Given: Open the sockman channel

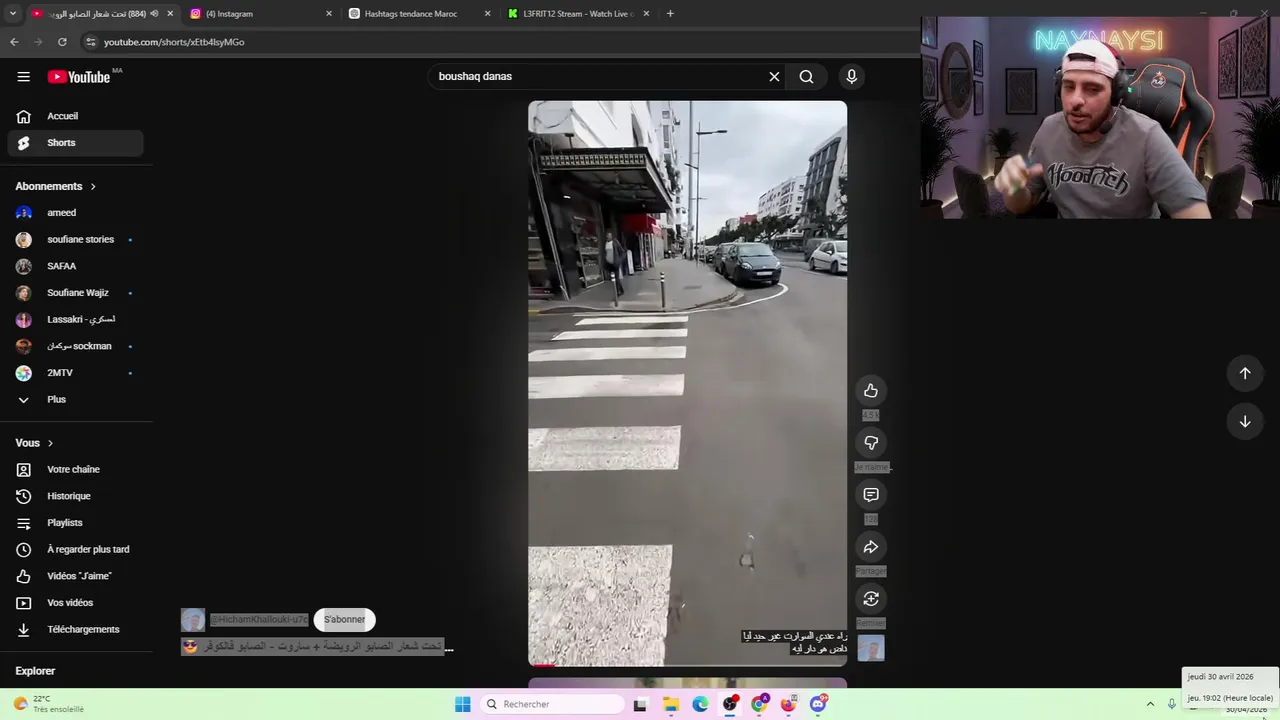Looking at the screenshot, I should click(x=75, y=346).
